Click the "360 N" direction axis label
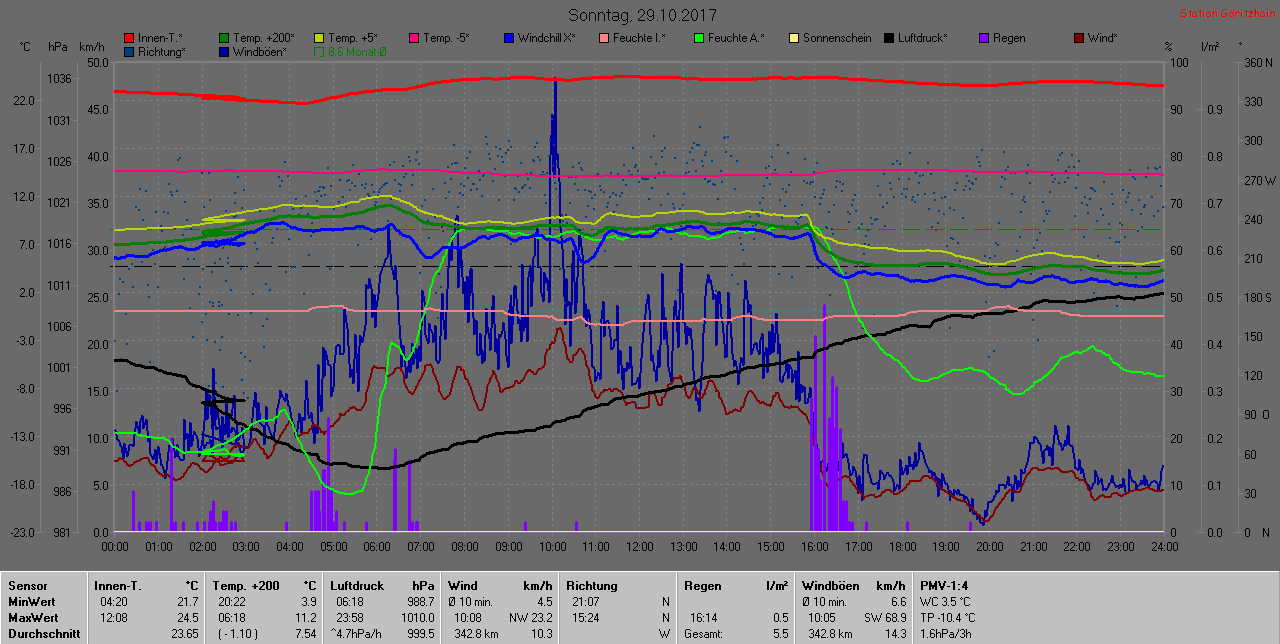Screen dimensions: 1280x644 1257,62
